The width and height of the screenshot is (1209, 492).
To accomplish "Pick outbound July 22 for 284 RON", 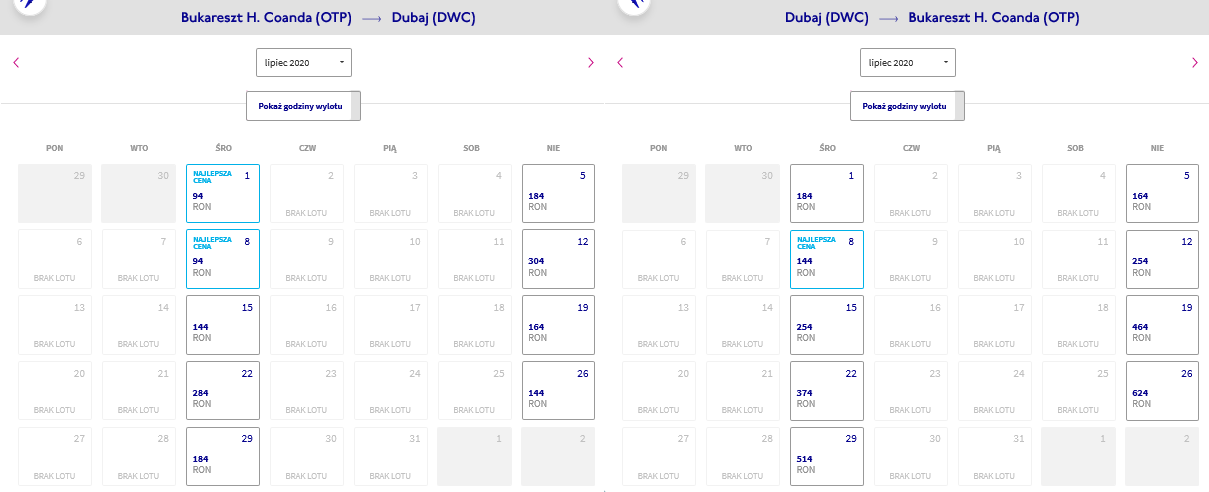I will tap(222, 390).
